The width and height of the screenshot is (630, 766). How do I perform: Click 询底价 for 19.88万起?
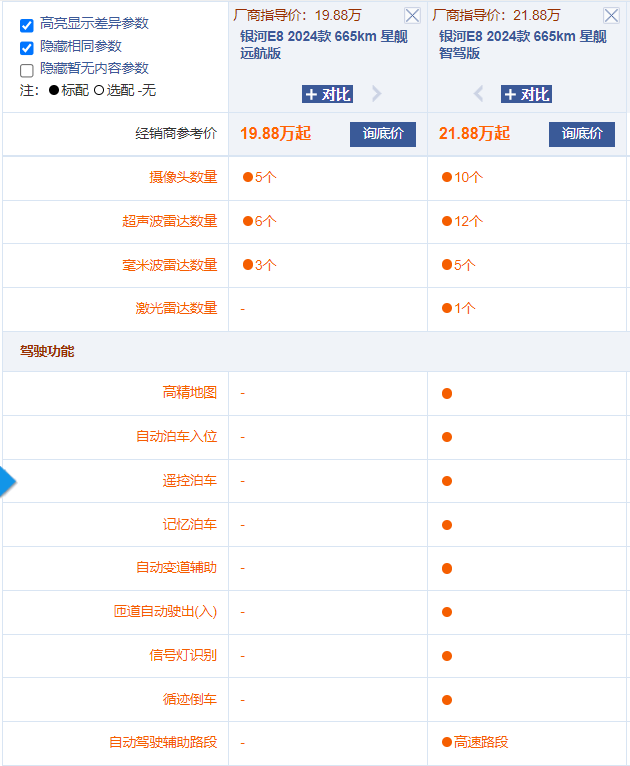pos(383,134)
